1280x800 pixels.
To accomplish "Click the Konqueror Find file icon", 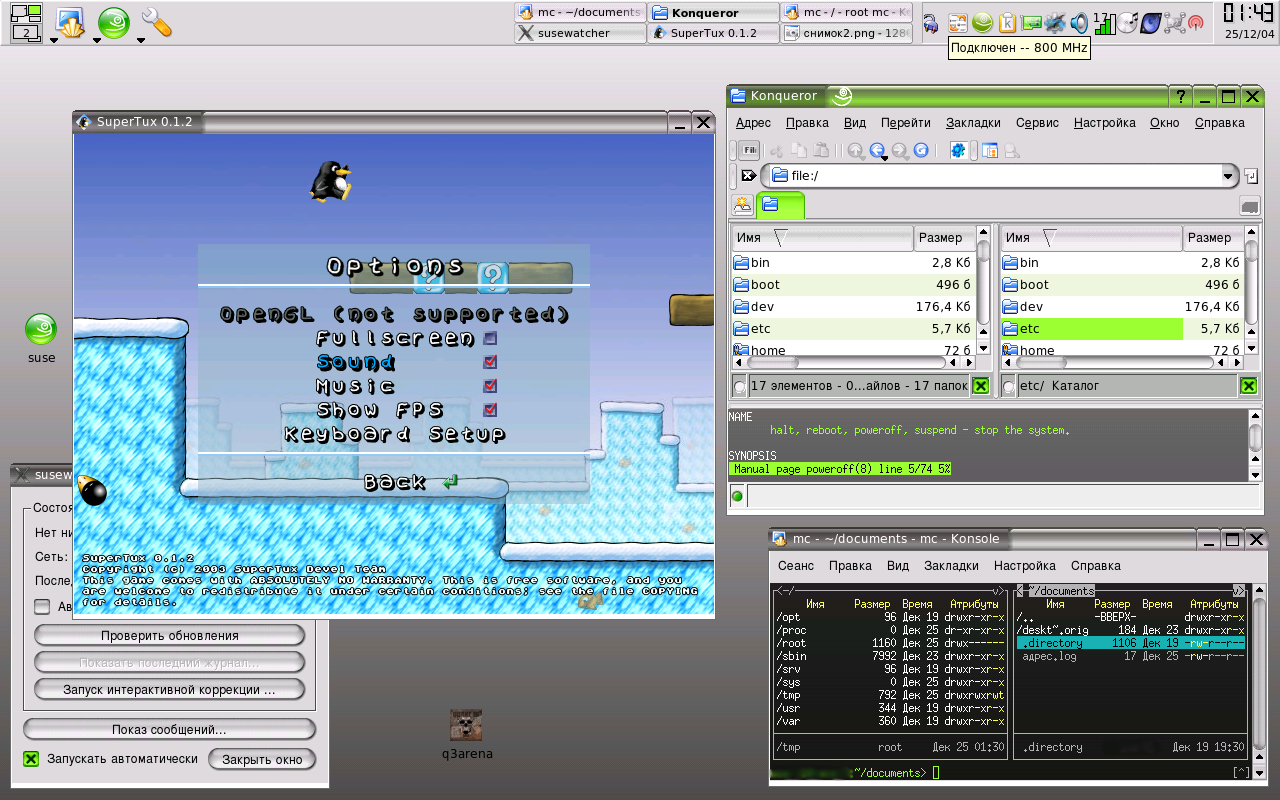I will point(1012,151).
